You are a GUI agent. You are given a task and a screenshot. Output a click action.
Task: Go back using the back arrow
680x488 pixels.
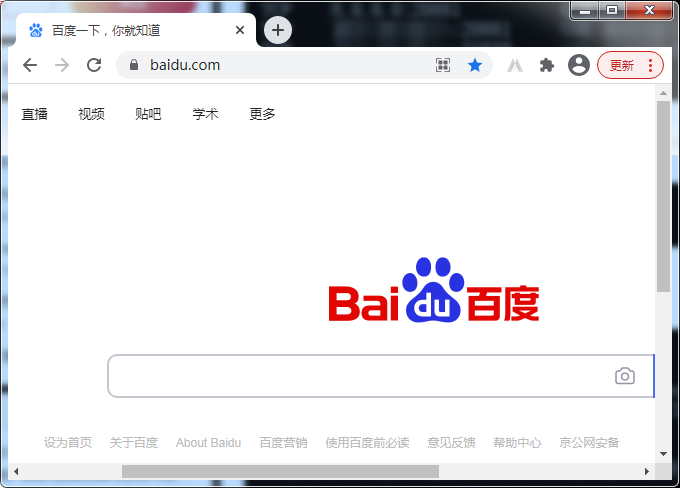(x=30, y=65)
